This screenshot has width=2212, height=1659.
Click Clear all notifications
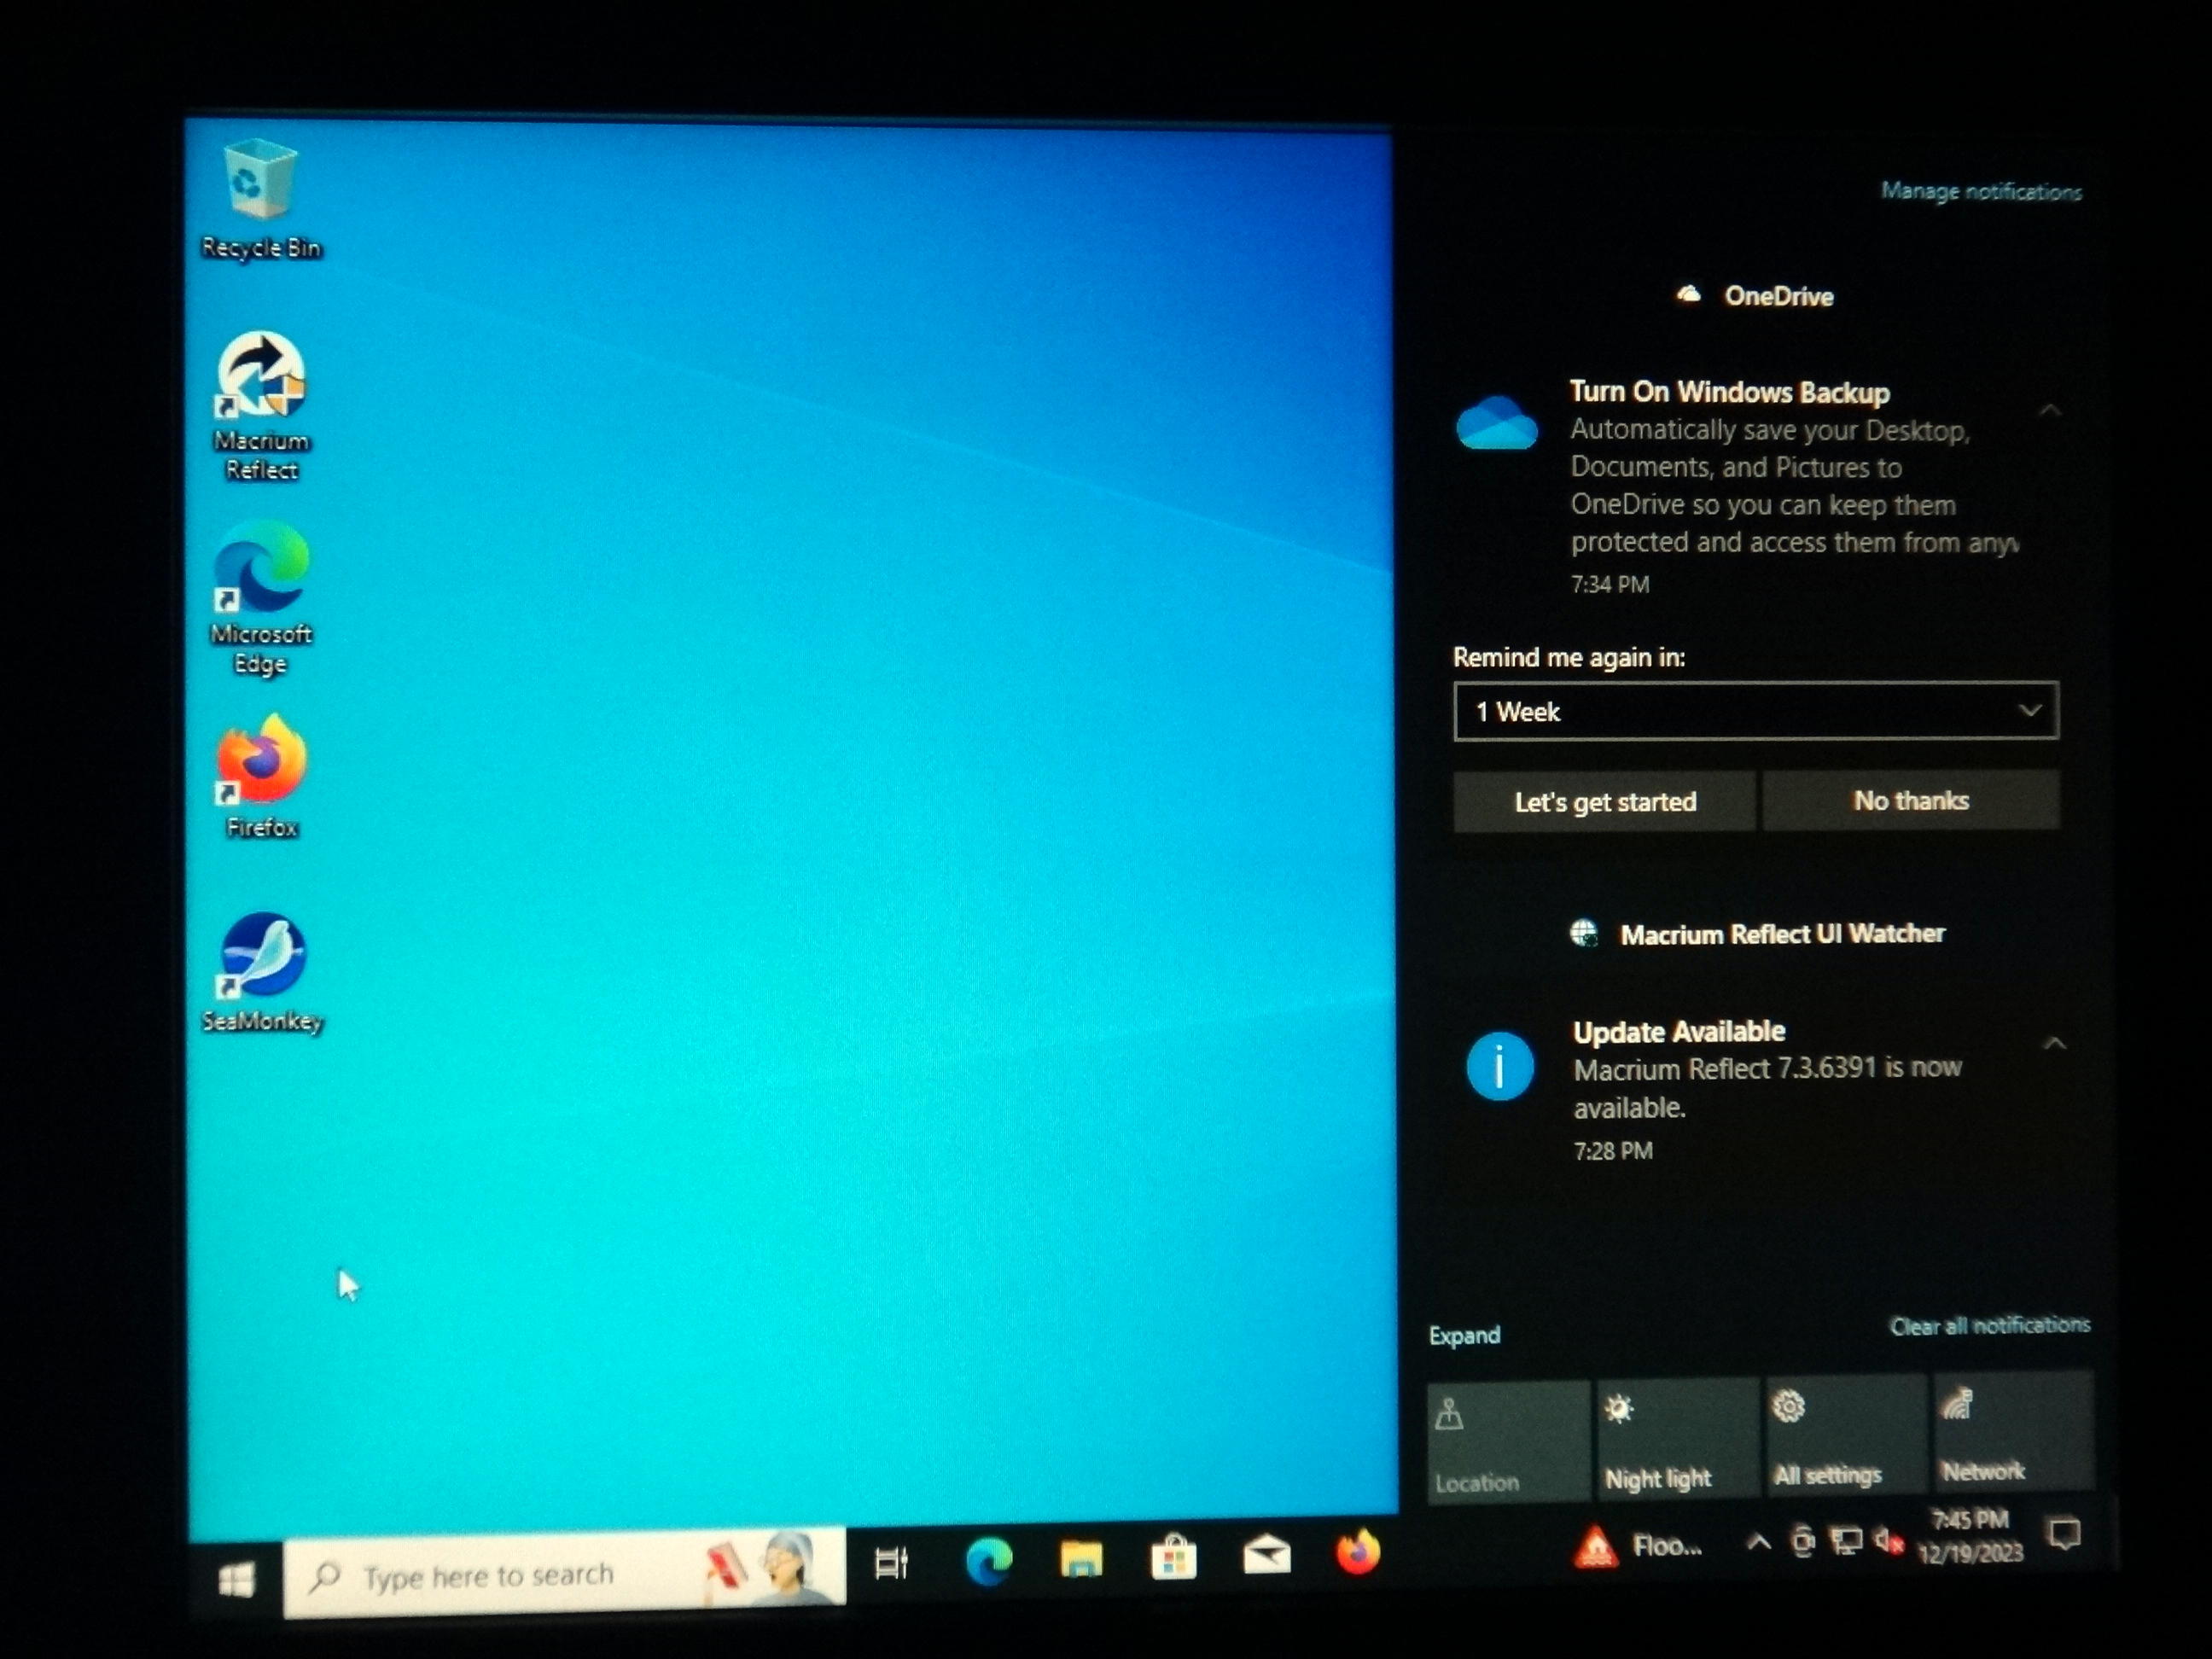tap(1989, 1325)
